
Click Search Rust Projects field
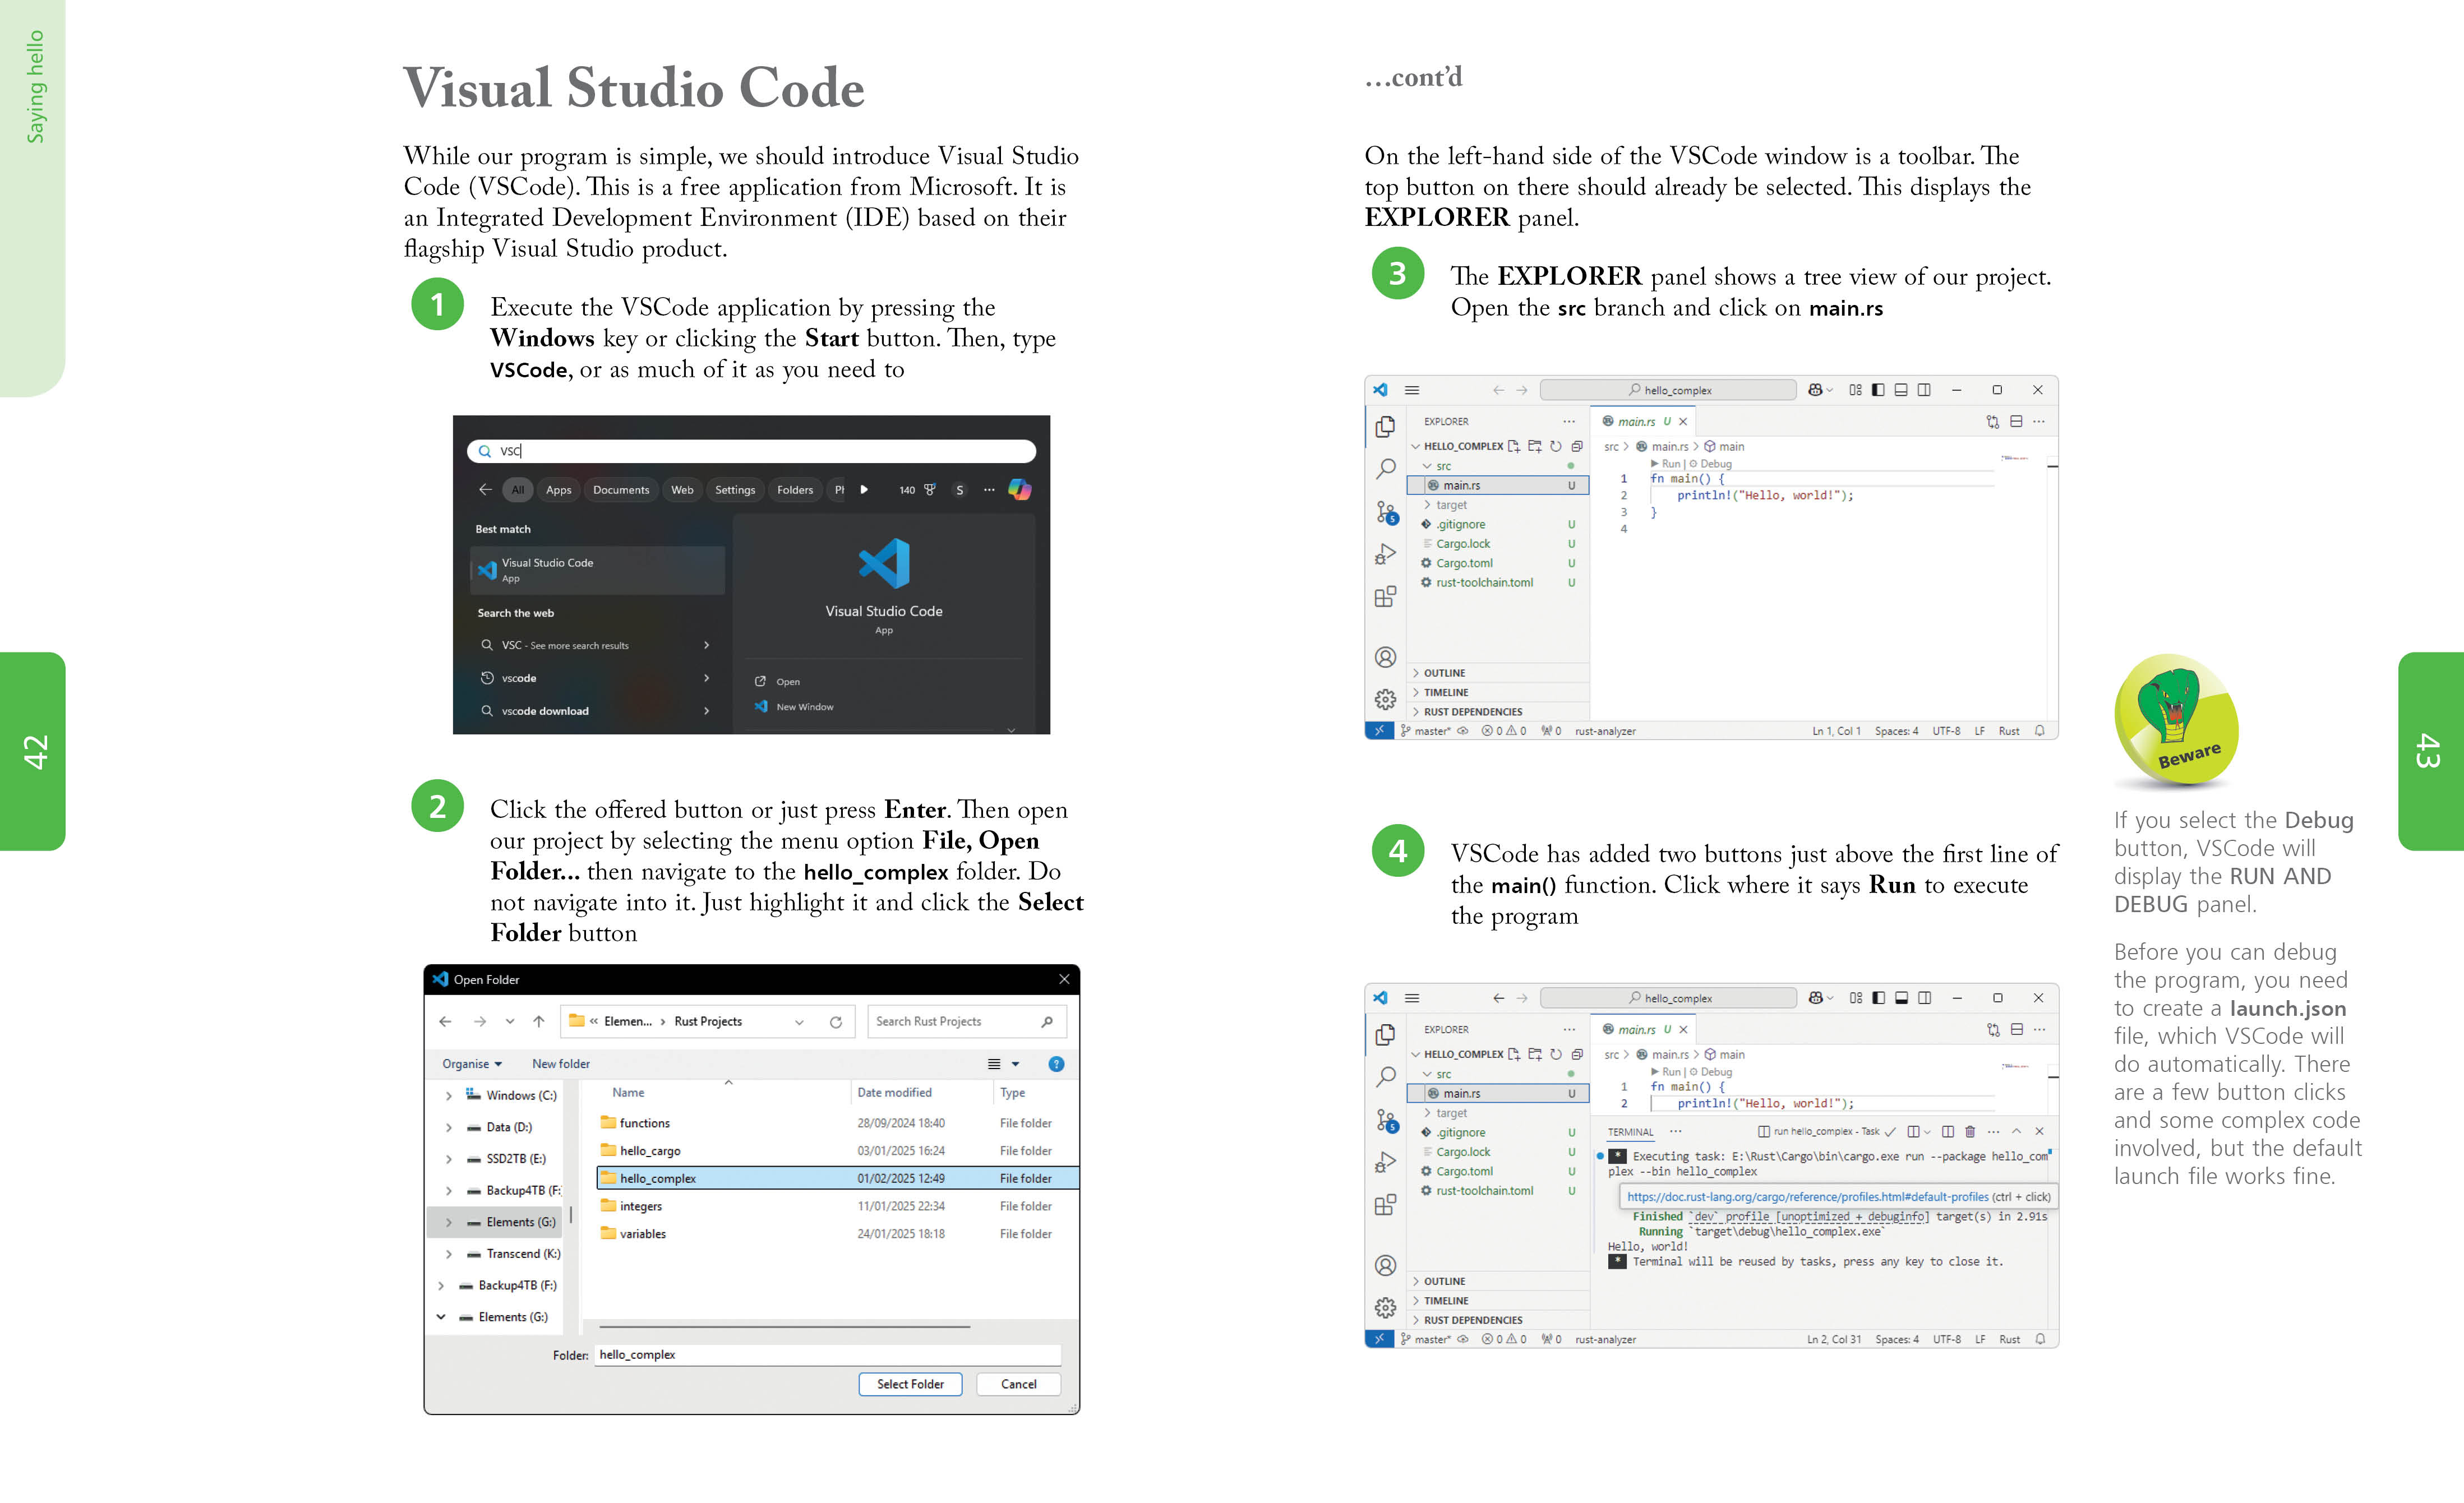tap(967, 1021)
